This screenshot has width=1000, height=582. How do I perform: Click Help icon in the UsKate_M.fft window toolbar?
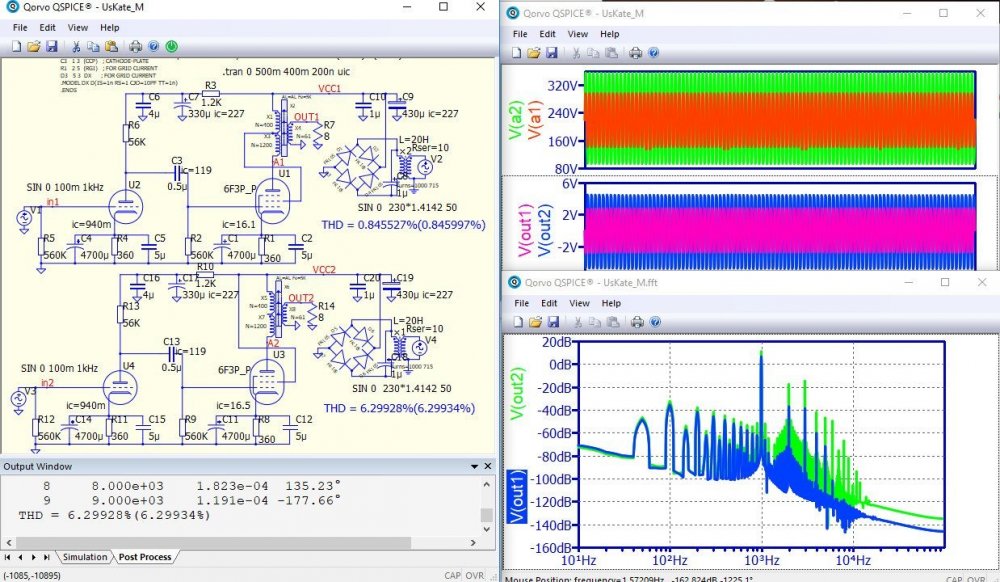click(x=656, y=321)
